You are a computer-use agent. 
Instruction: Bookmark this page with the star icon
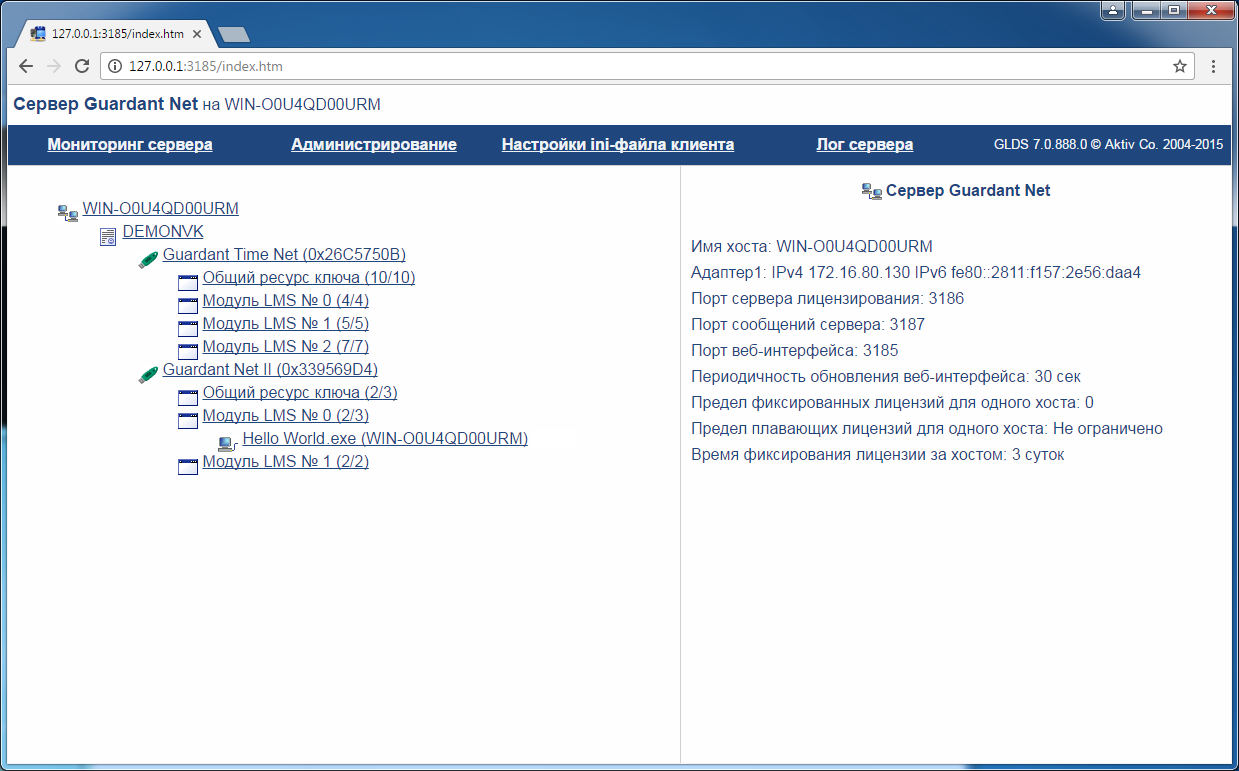1180,66
